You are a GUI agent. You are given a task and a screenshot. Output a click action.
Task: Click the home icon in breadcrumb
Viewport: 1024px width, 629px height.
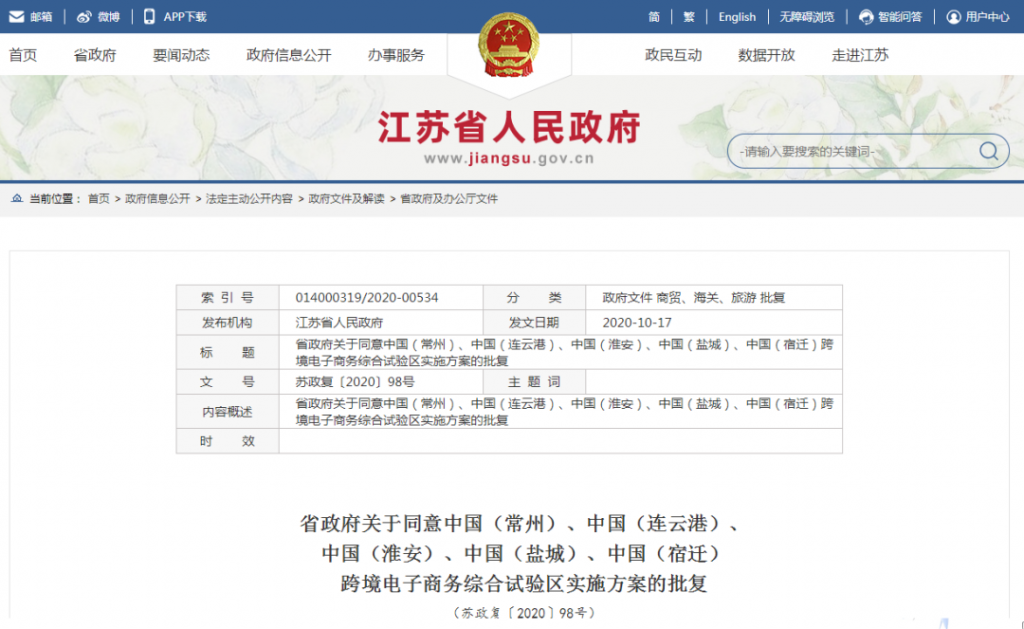tap(17, 198)
